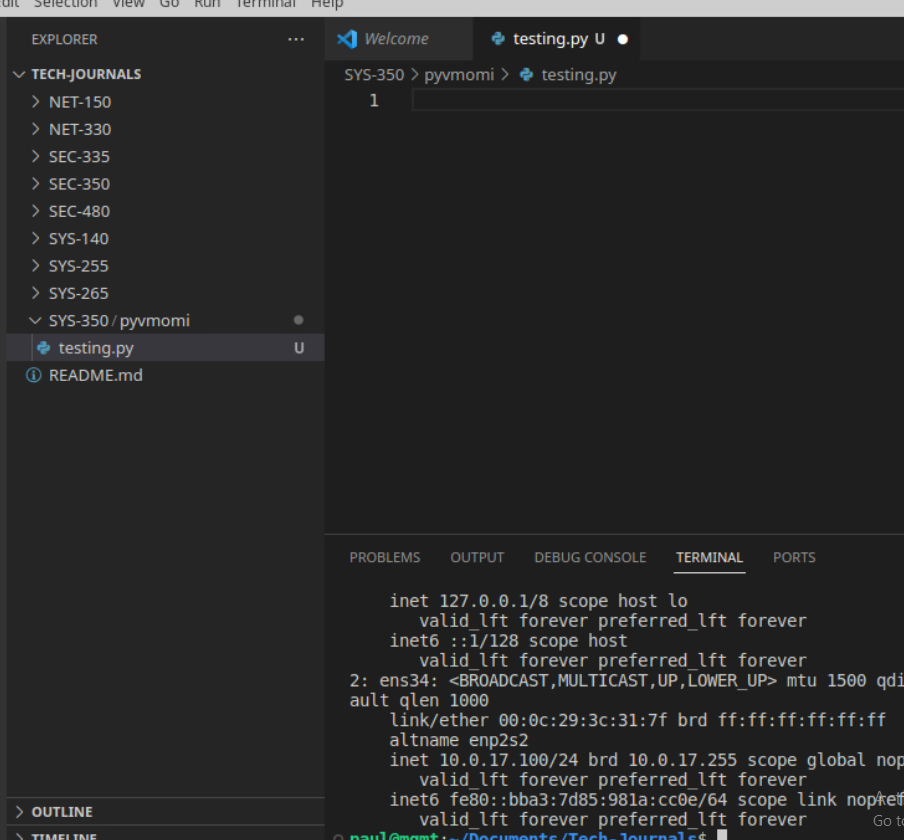
Task: Click the Explorer more actions ellipsis
Action: coord(295,39)
